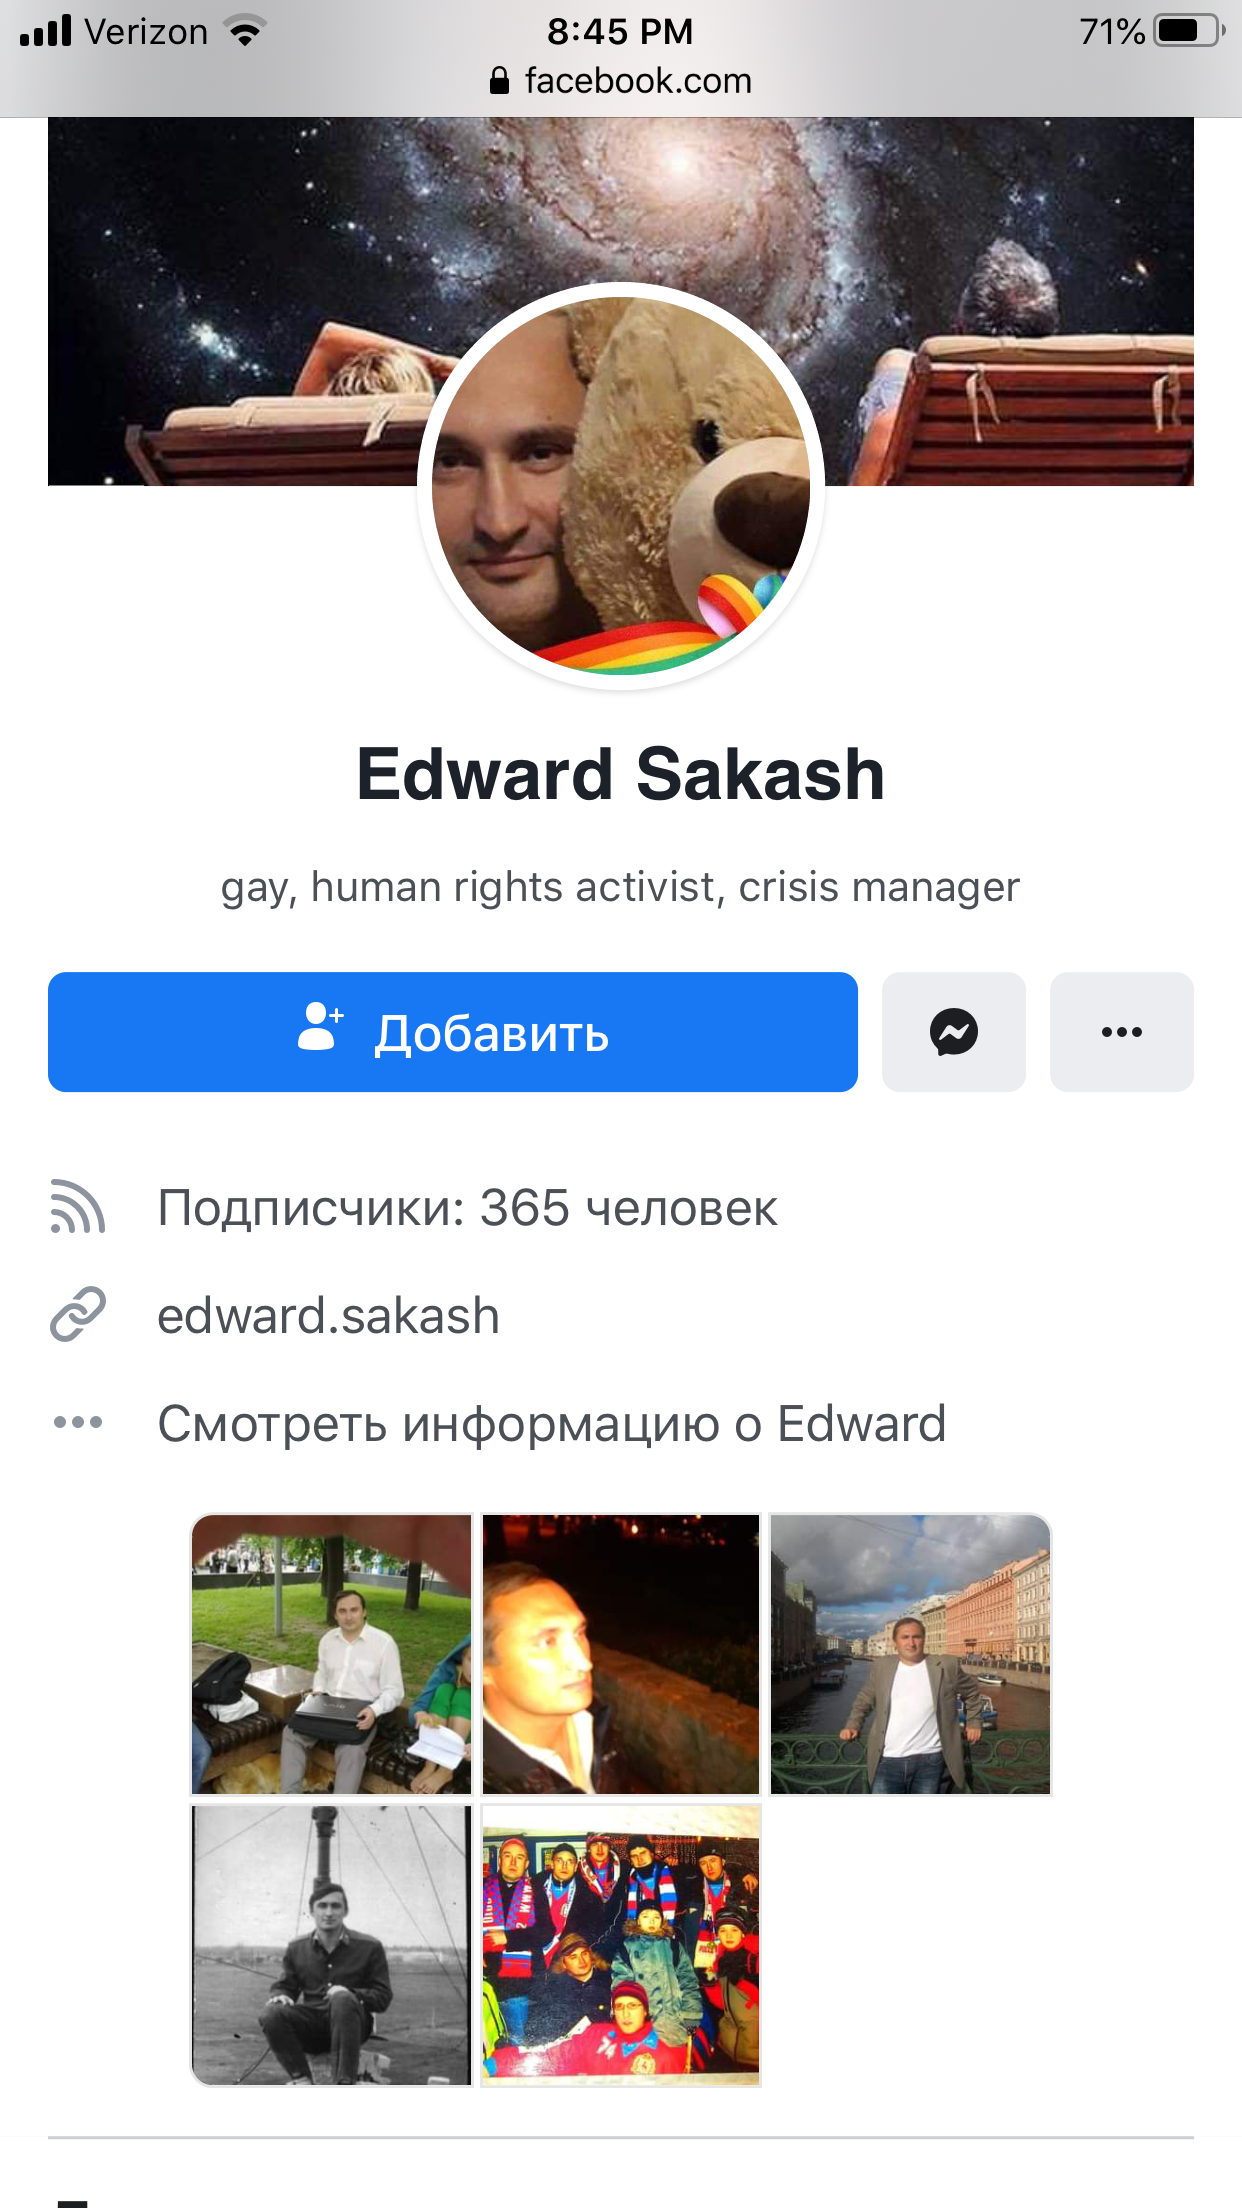
Task: Open the teddy bear profile picture
Action: pos(621,486)
